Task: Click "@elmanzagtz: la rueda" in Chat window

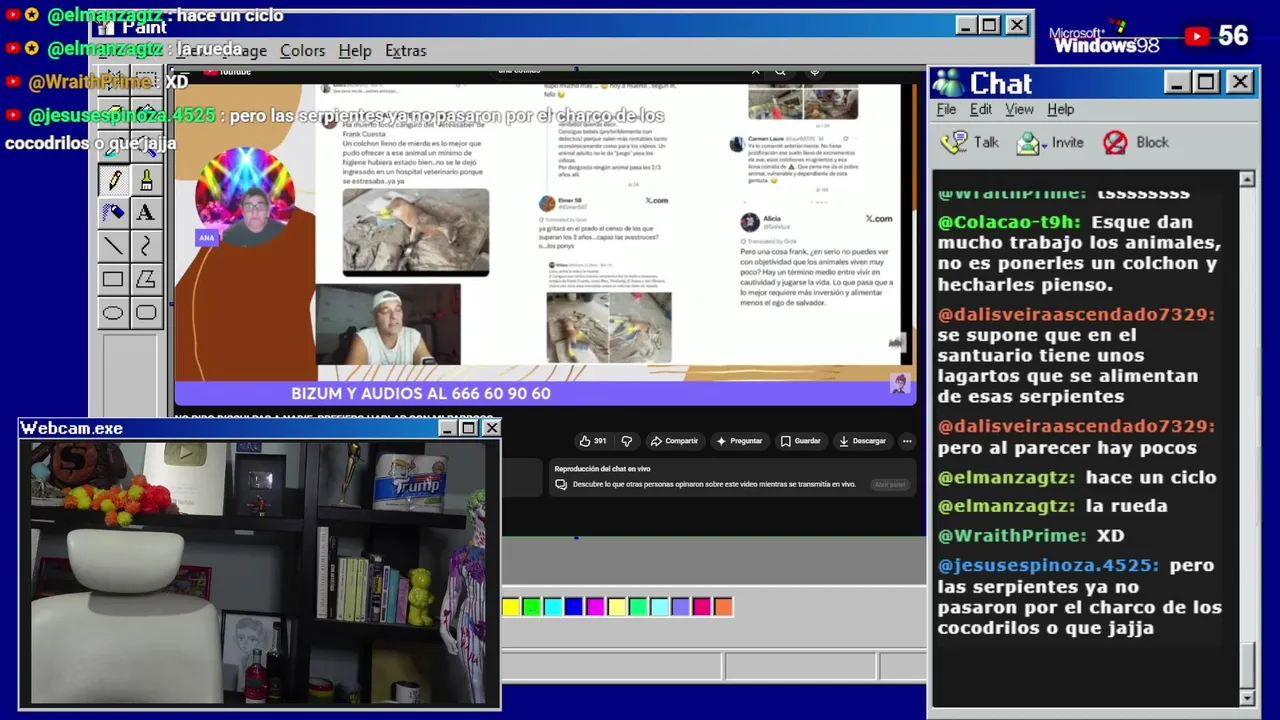Action: [x=1052, y=506]
